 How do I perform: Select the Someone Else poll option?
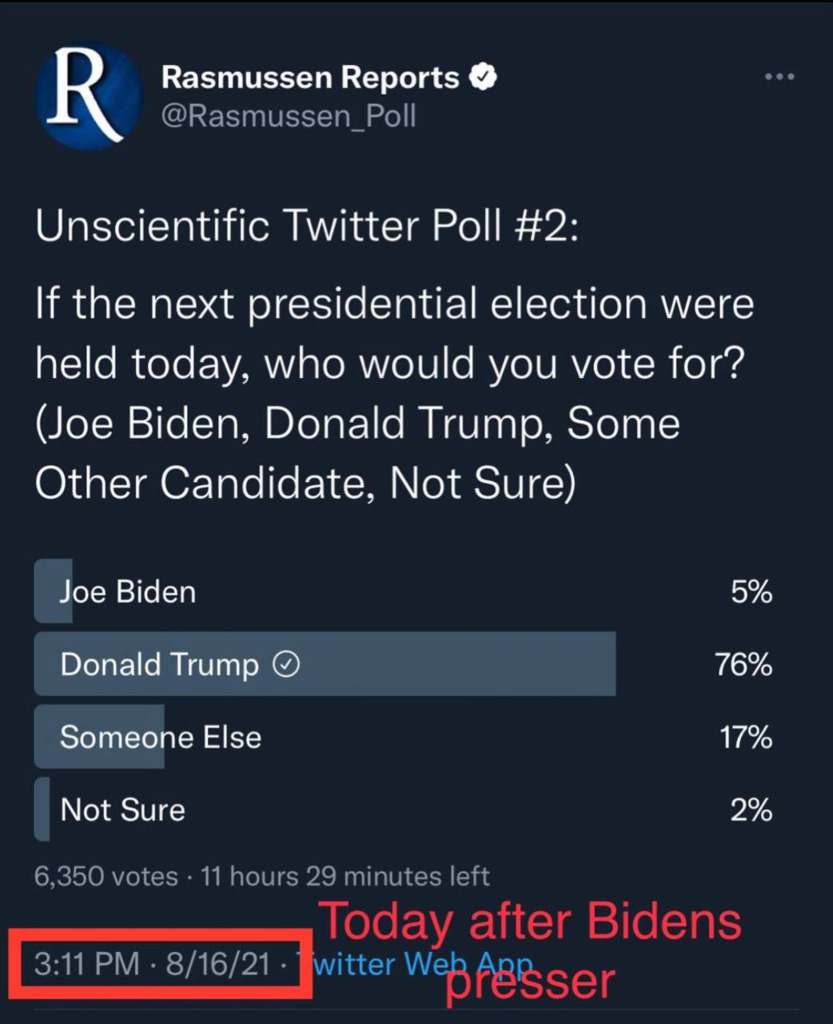click(160, 738)
